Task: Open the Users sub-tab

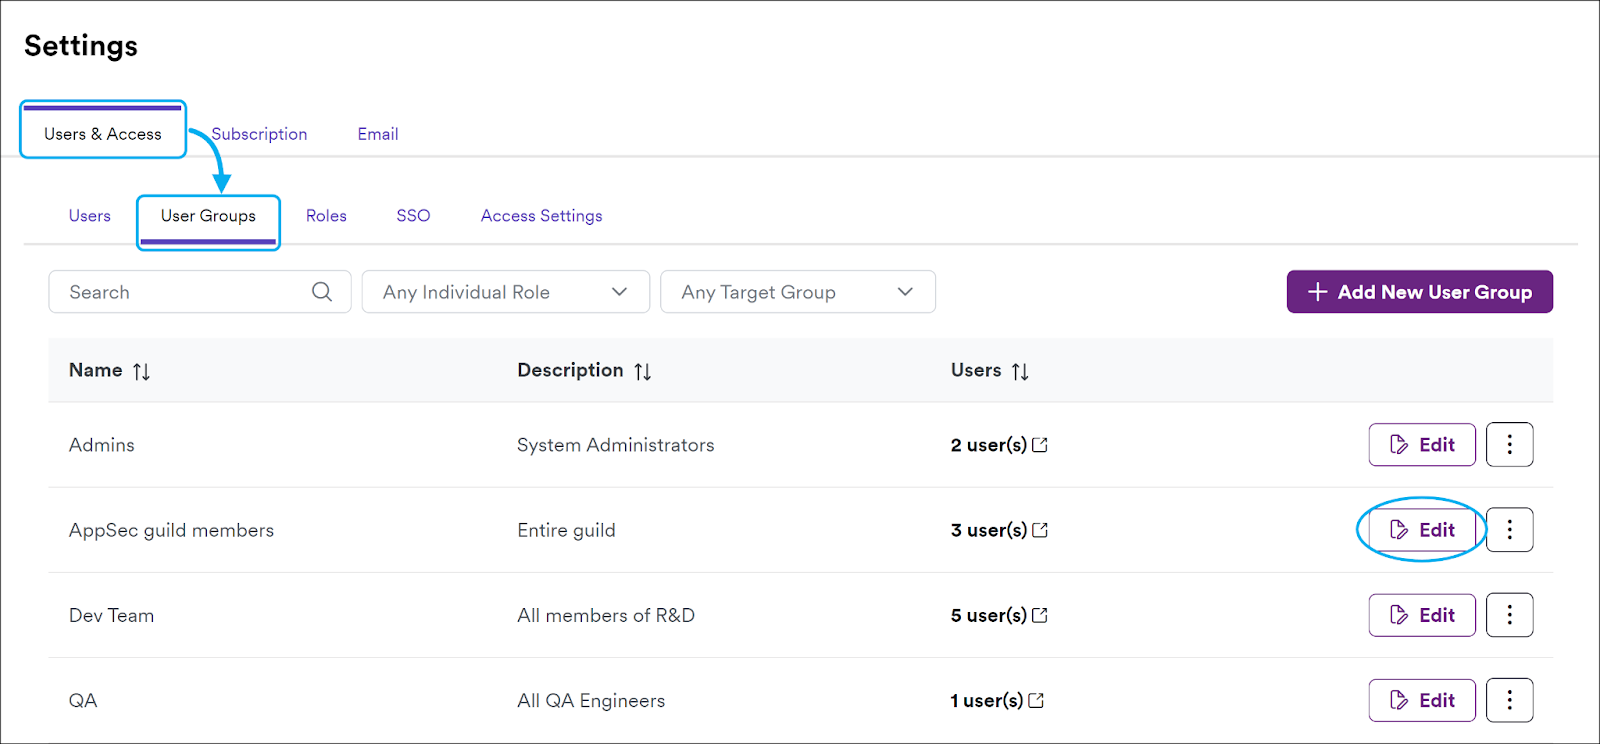Action: pyautogui.click(x=90, y=216)
